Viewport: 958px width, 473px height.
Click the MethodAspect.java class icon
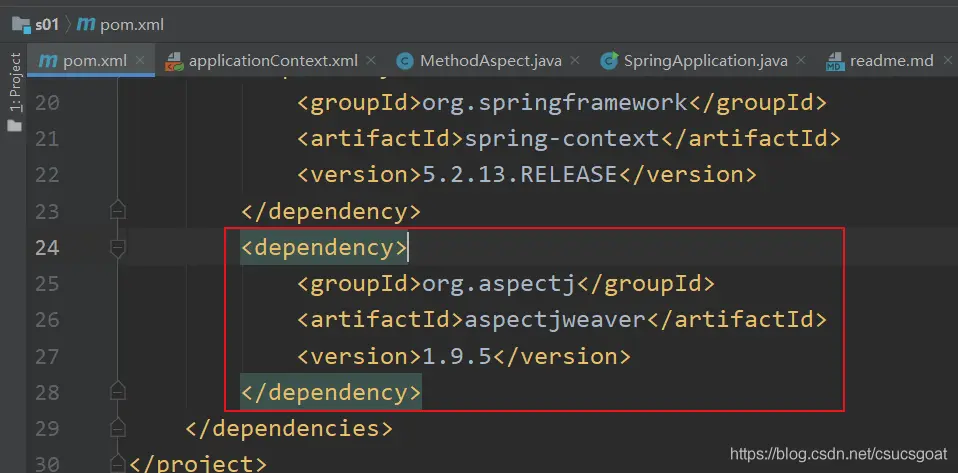404,61
